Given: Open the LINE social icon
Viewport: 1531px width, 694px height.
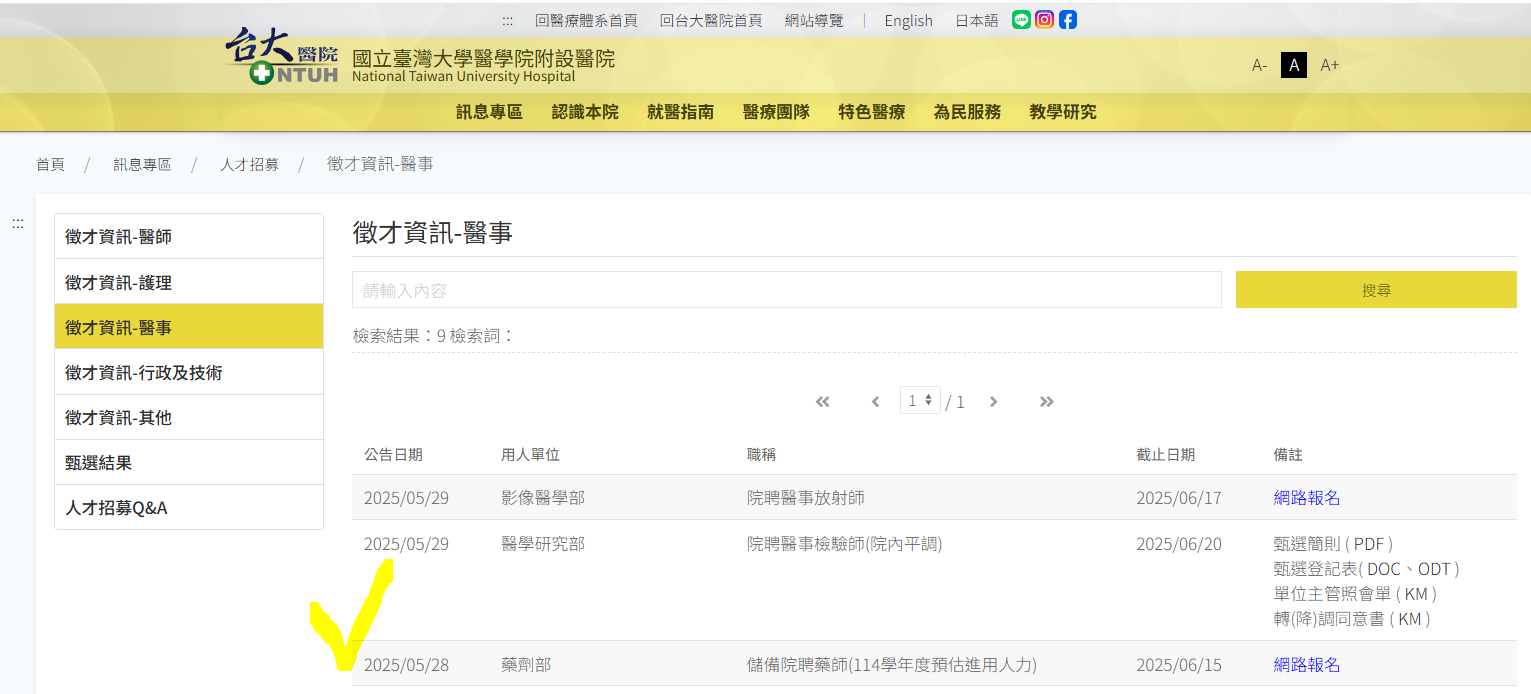Looking at the screenshot, I should (x=1021, y=19).
